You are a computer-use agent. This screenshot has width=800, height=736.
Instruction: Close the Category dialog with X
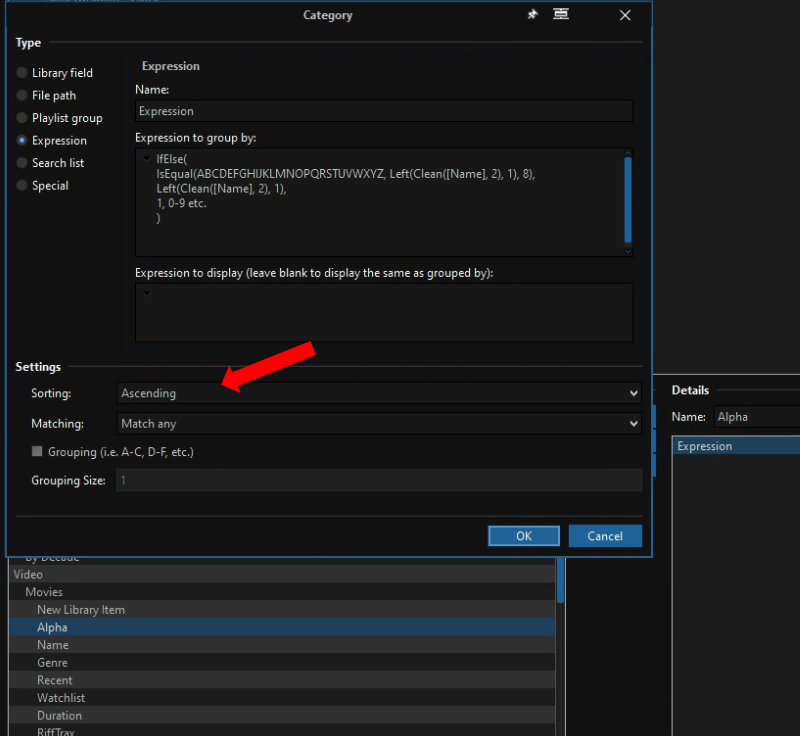[625, 15]
